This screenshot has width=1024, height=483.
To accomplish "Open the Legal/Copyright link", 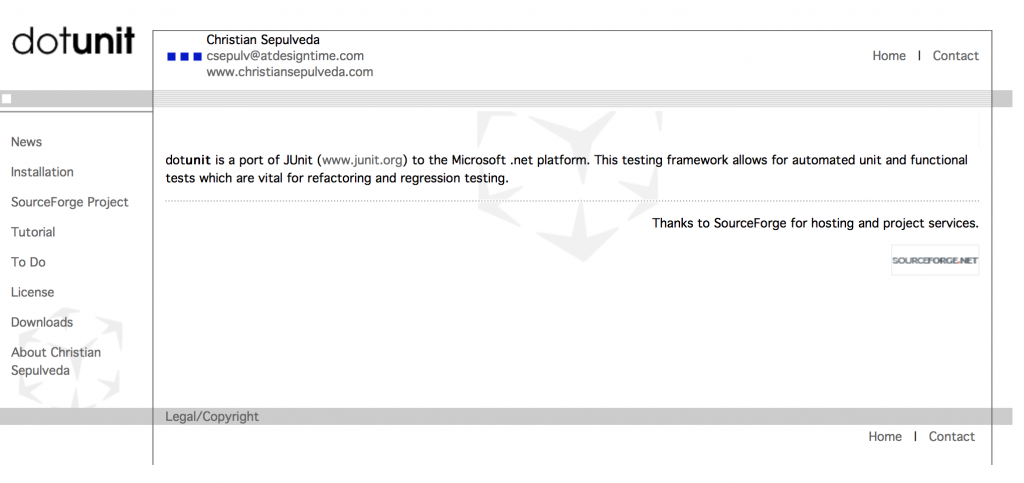I will point(212,416).
